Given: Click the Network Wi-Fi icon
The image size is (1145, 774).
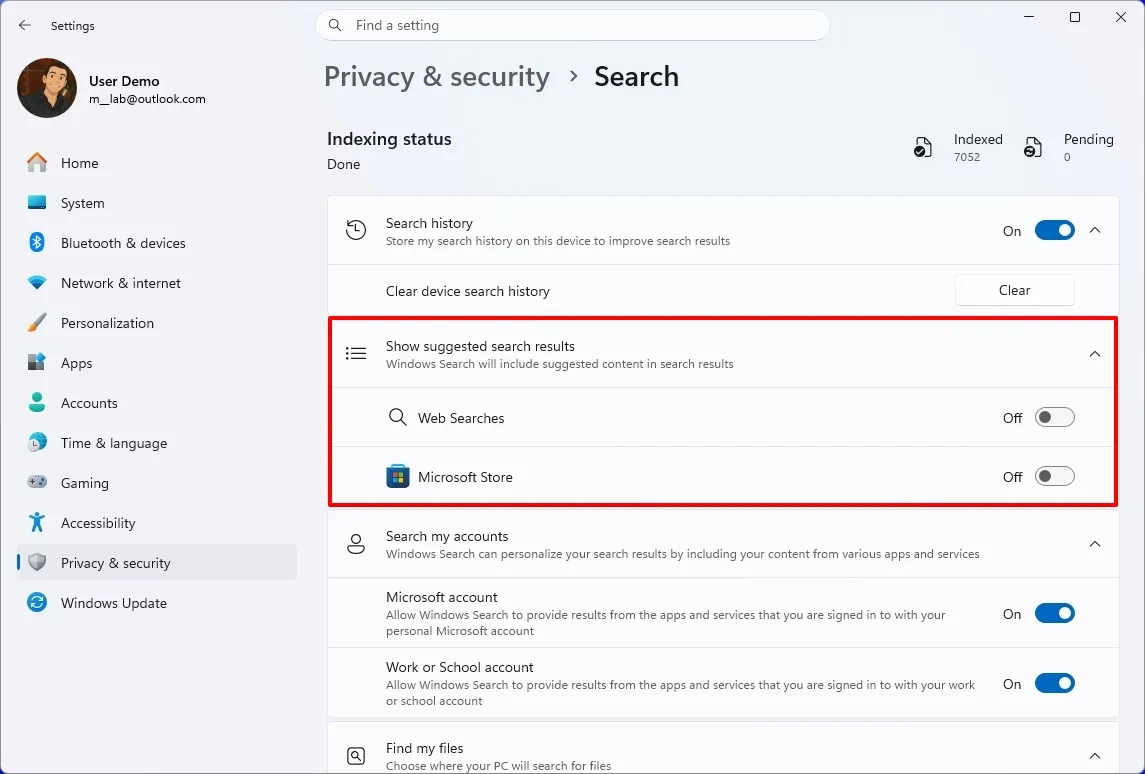Looking at the screenshot, I should click(37, 283).
